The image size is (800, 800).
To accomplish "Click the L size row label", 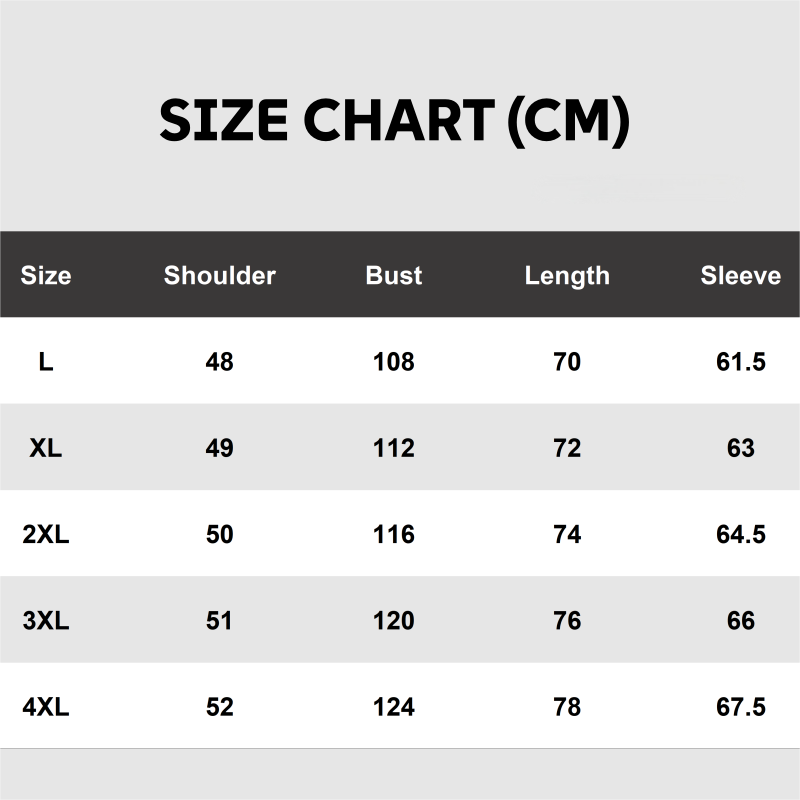I will coord(46,361).
